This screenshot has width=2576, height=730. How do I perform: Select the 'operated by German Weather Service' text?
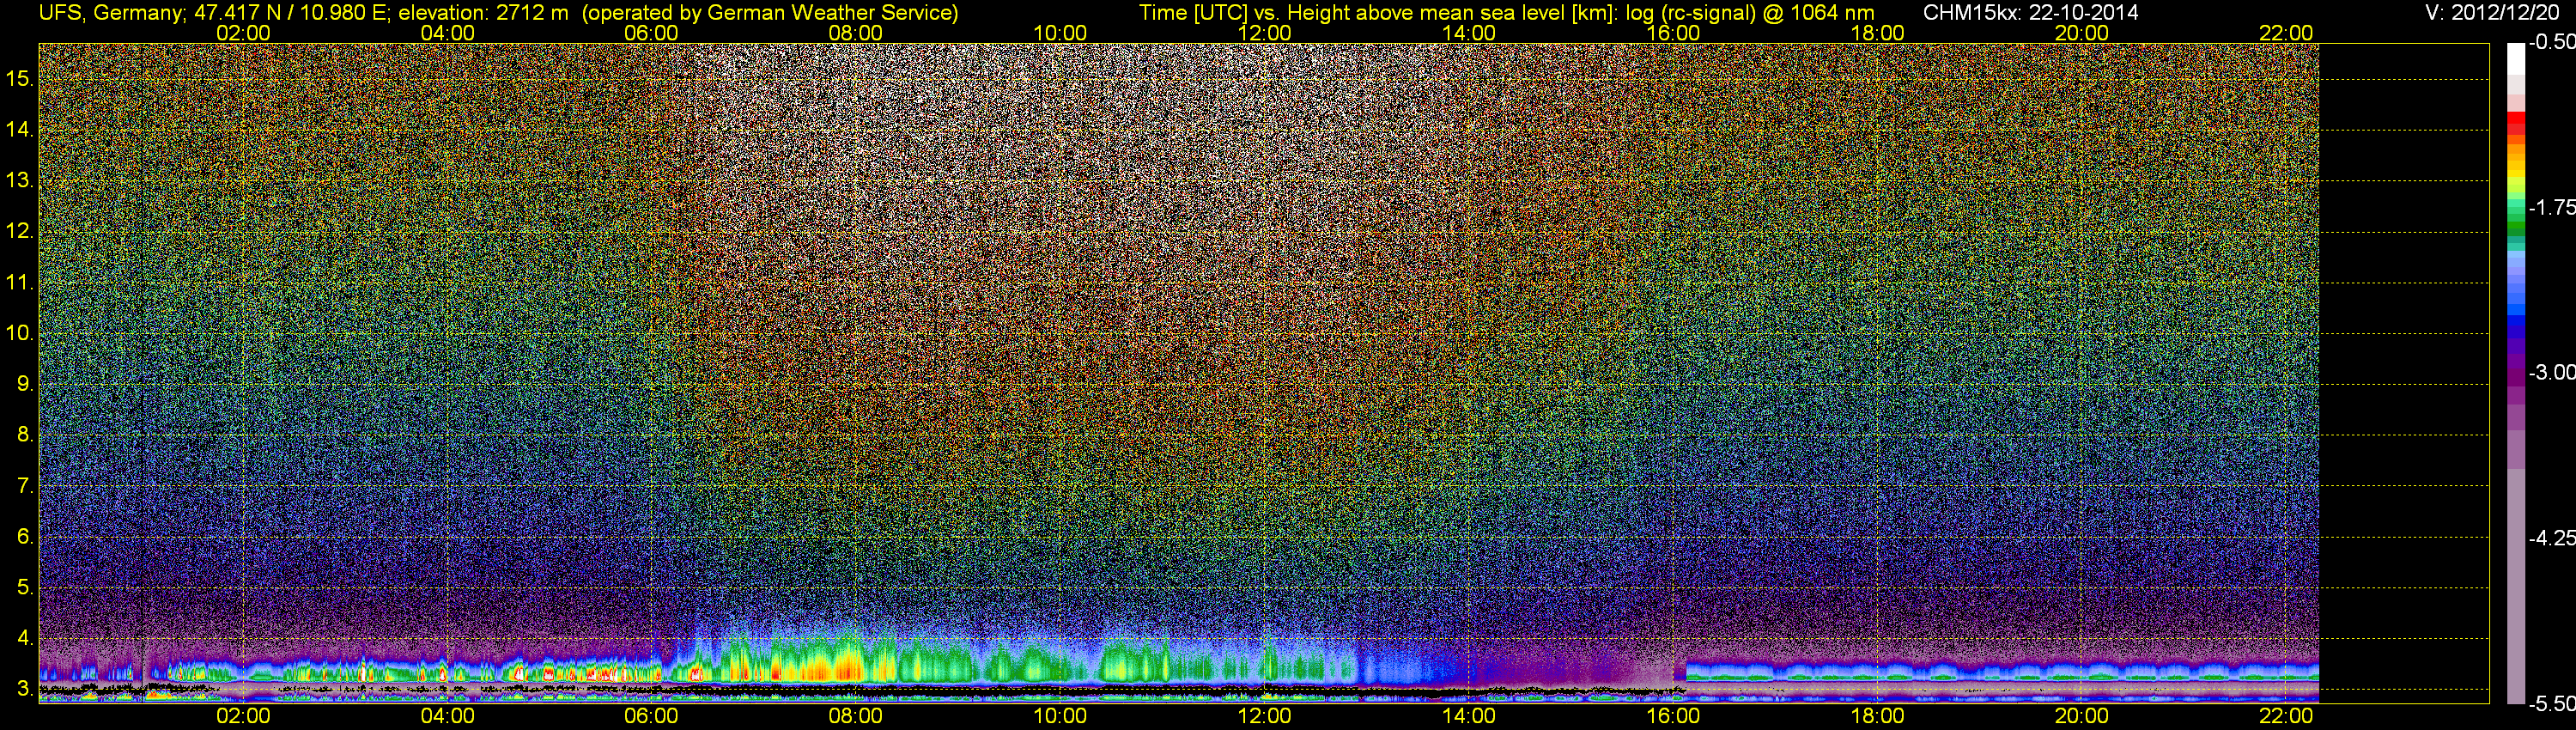coord(770,13)
